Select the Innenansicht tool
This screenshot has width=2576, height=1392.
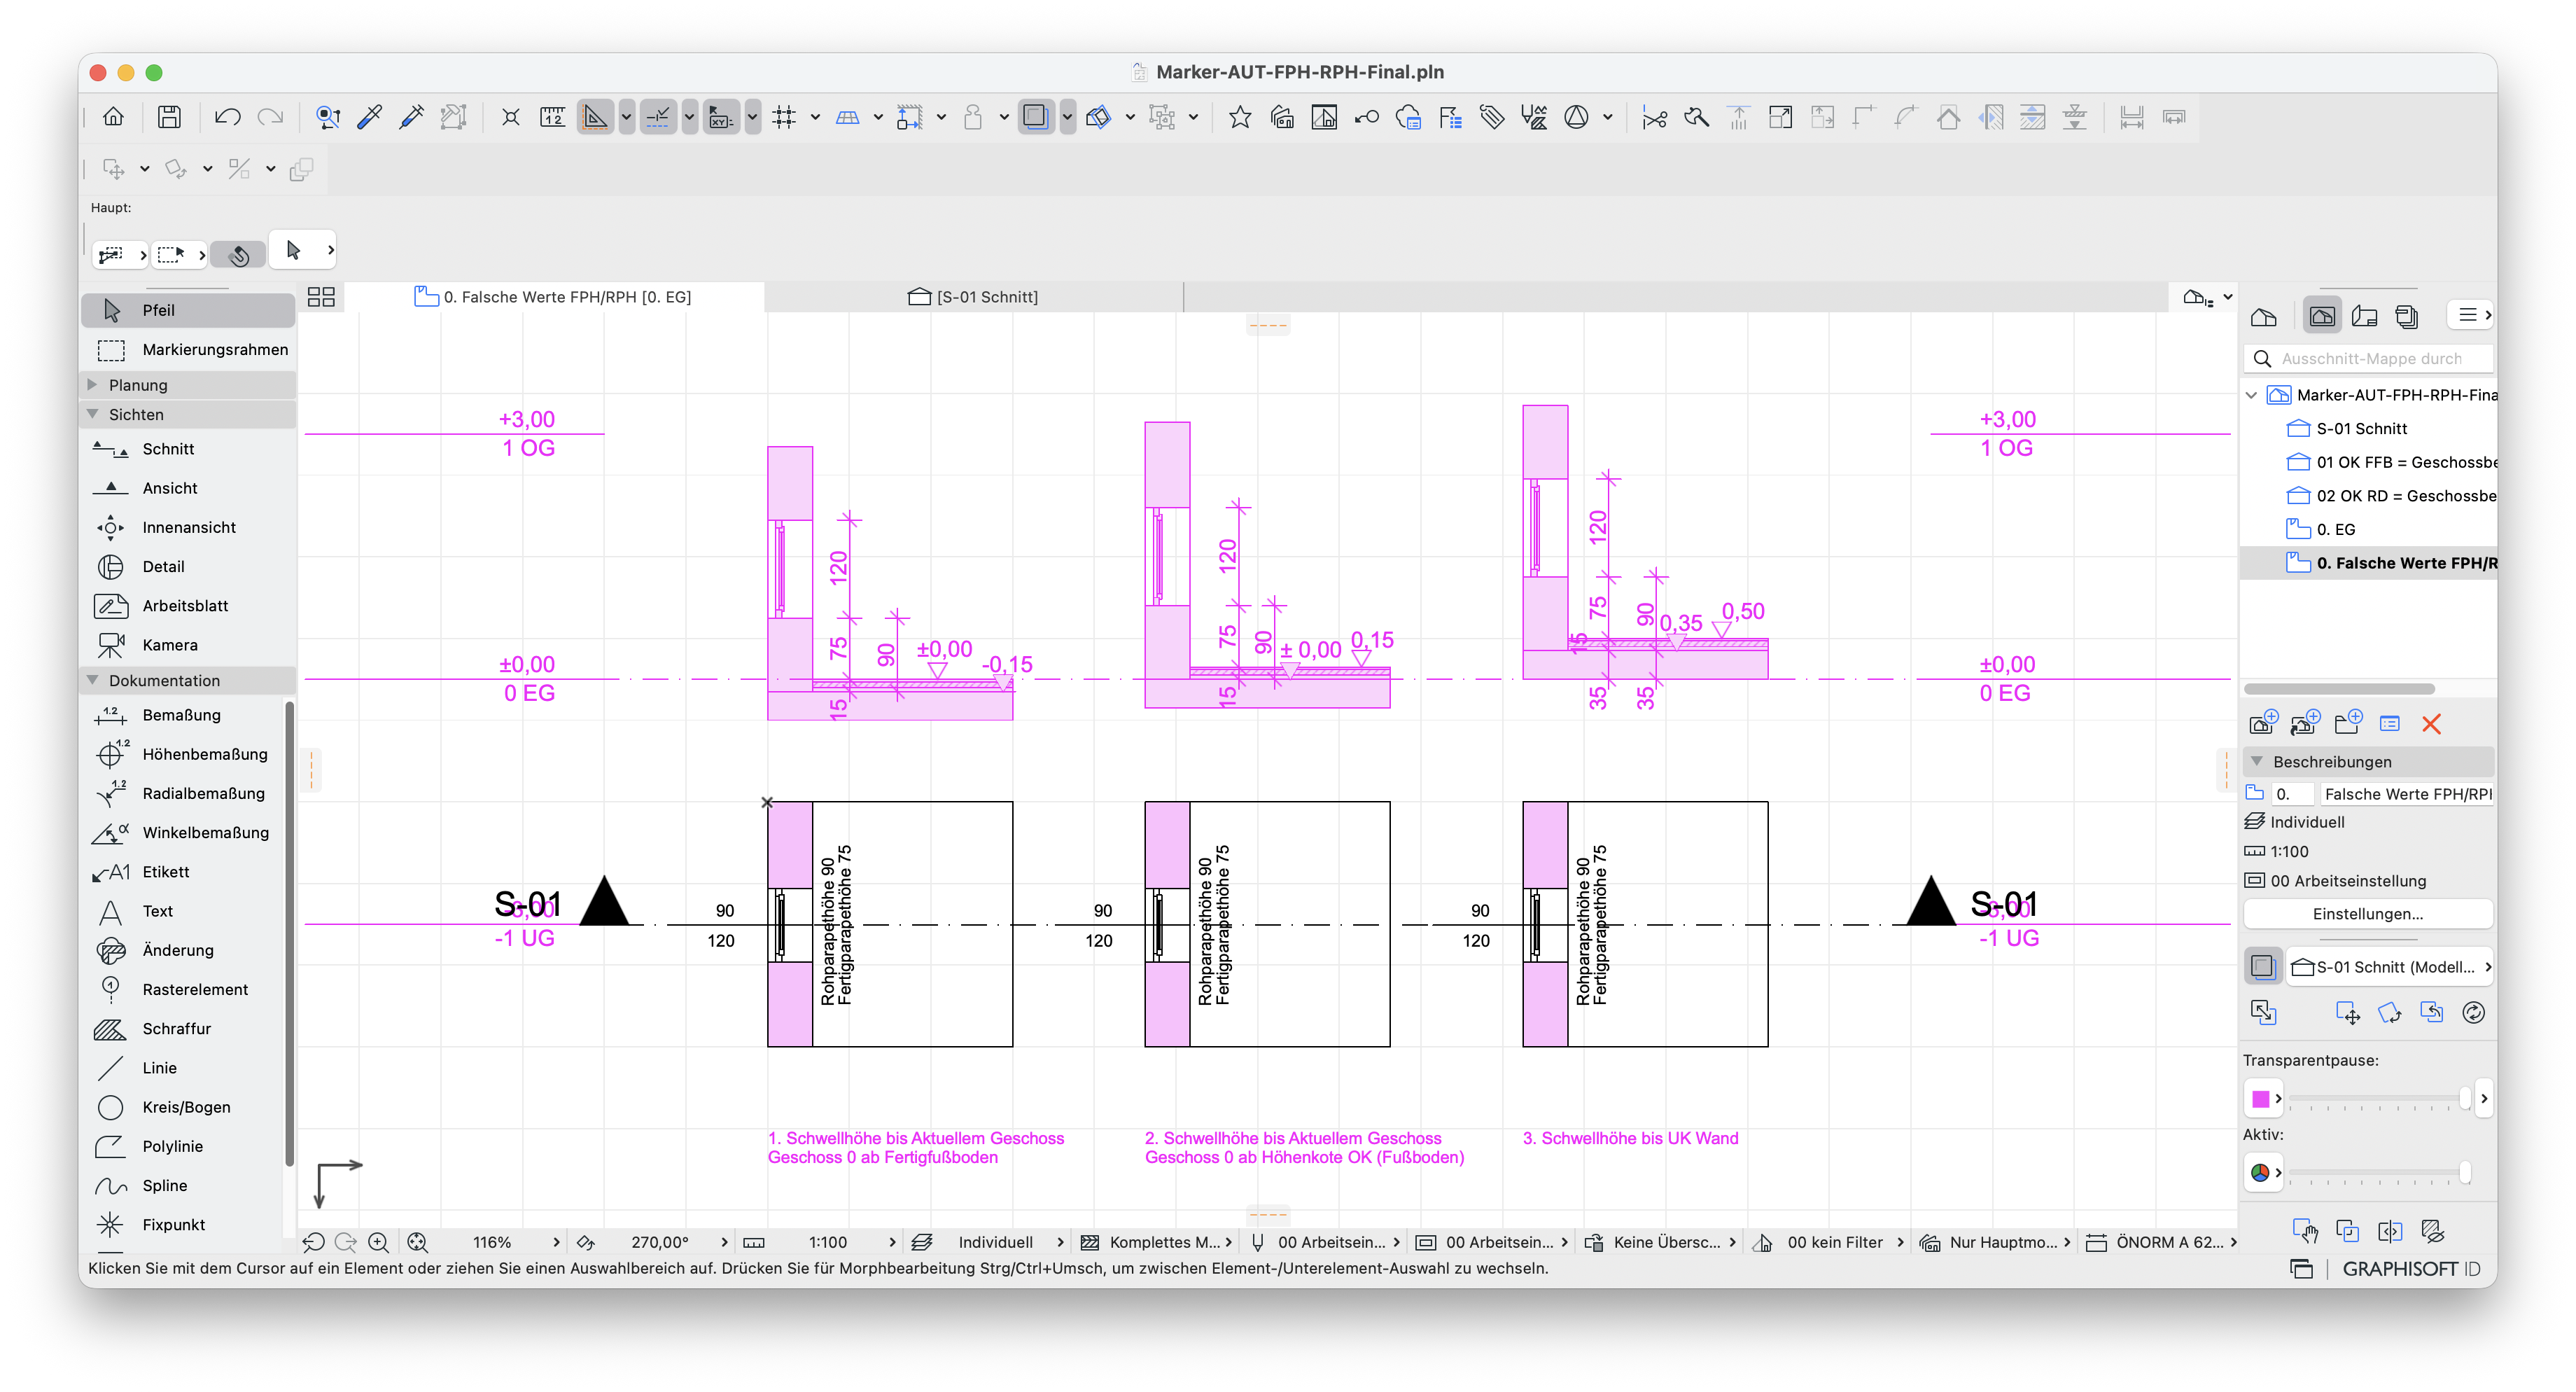[188, 527]
